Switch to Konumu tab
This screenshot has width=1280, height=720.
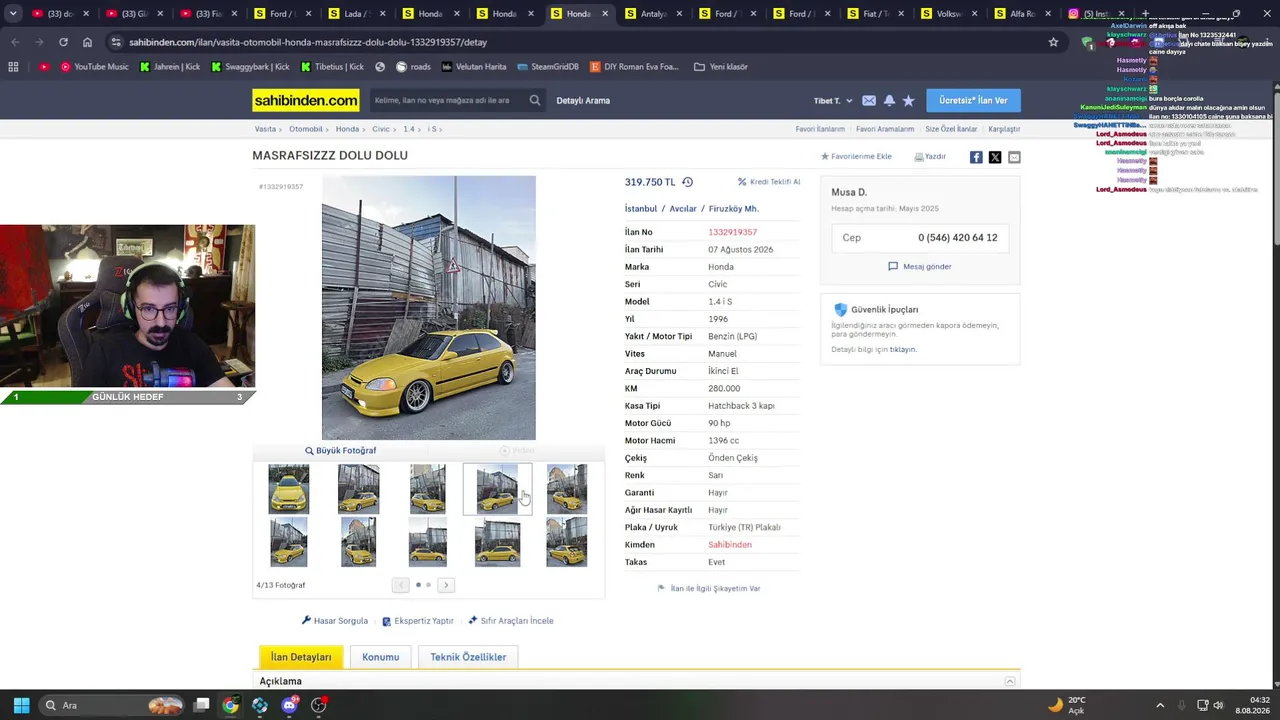tap(380, 657)
